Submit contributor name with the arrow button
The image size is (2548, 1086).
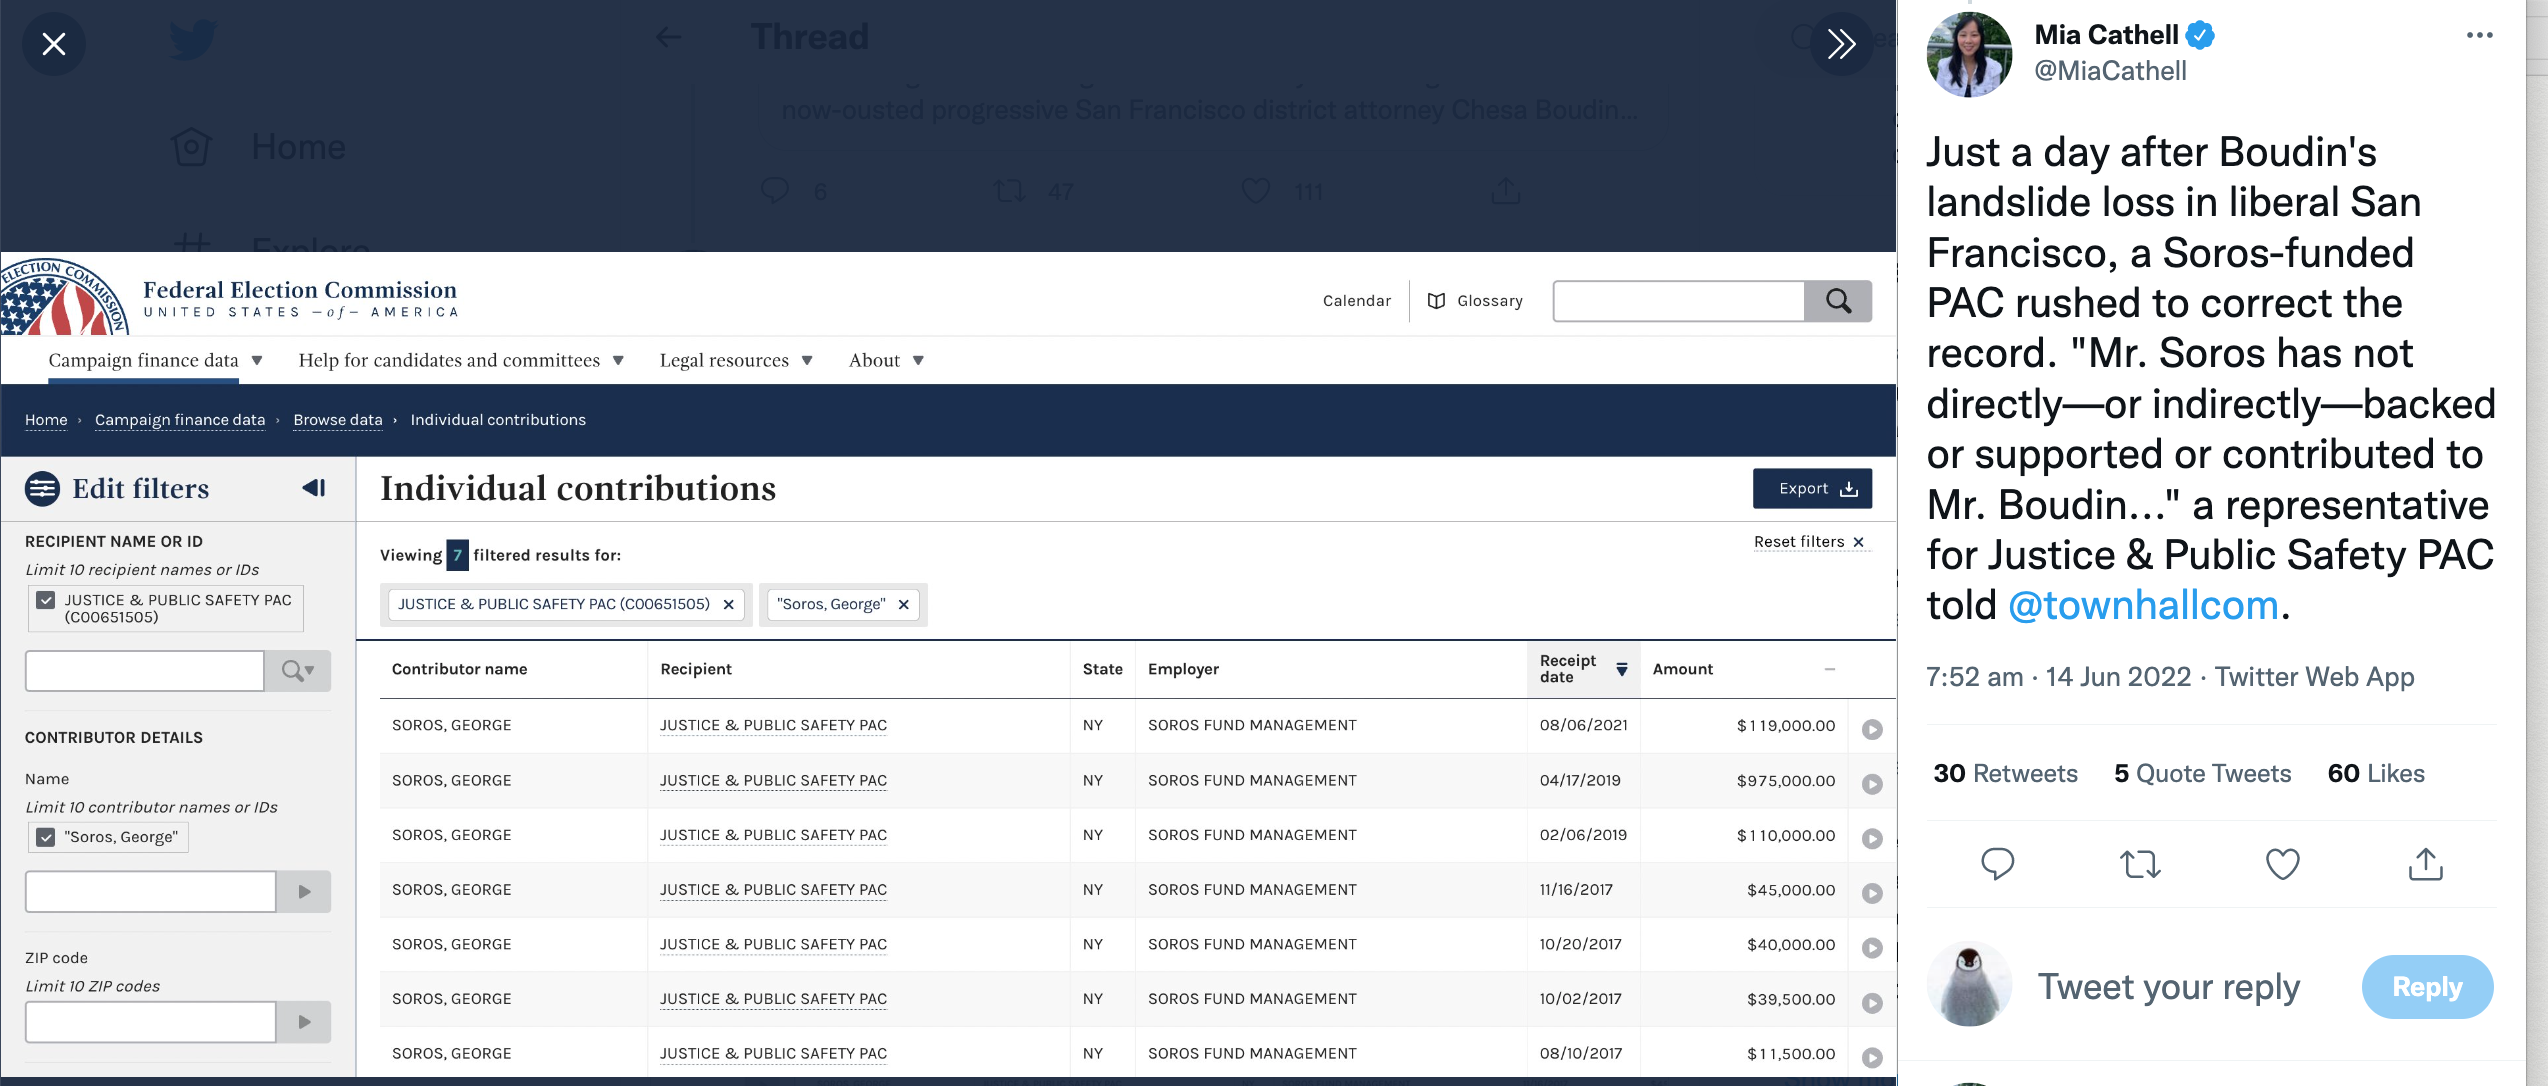(304, 892)
